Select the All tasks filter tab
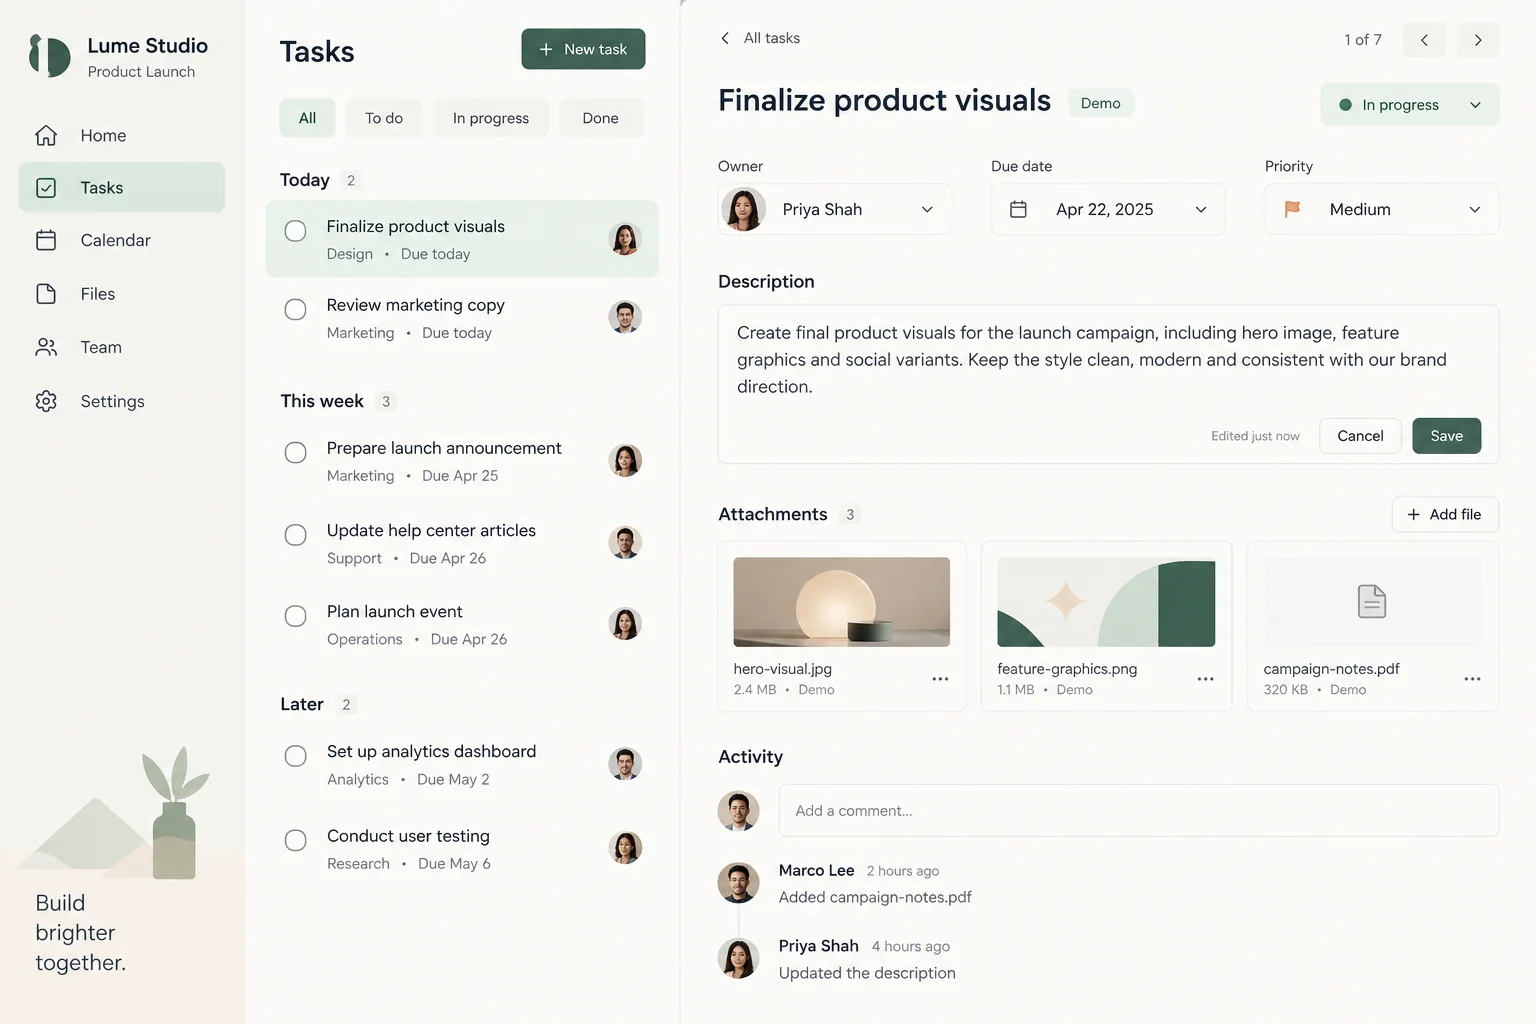 click(x=307, y=118)
